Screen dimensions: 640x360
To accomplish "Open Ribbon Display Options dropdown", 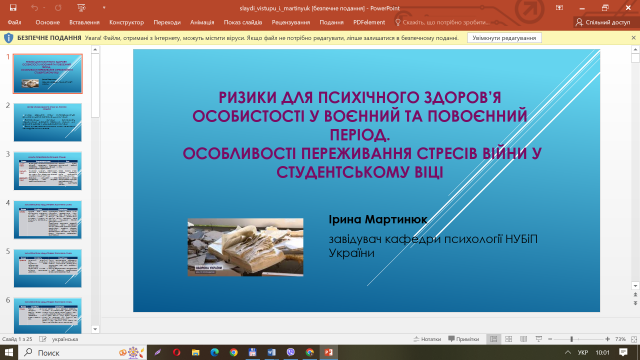I will pos(559,8).
